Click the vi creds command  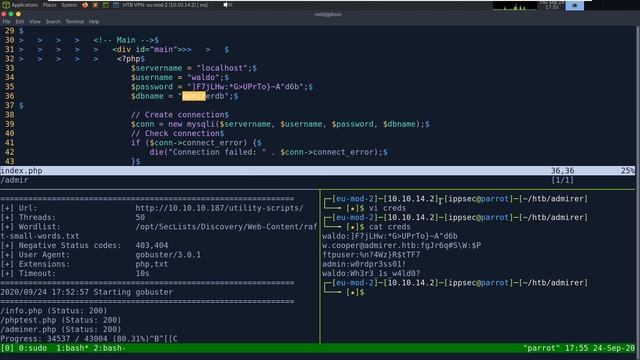387,208
